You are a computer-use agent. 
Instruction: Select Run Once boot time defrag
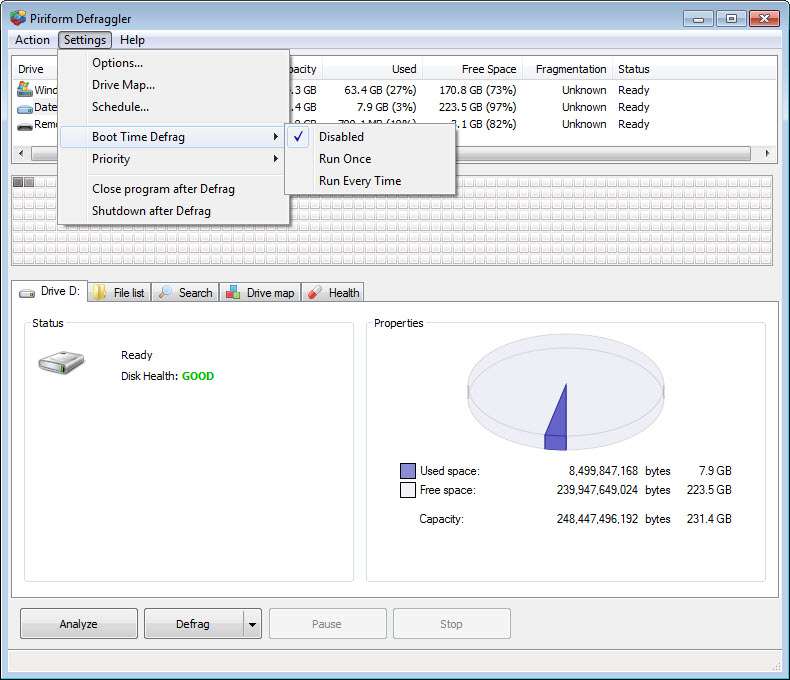[370, 159]
